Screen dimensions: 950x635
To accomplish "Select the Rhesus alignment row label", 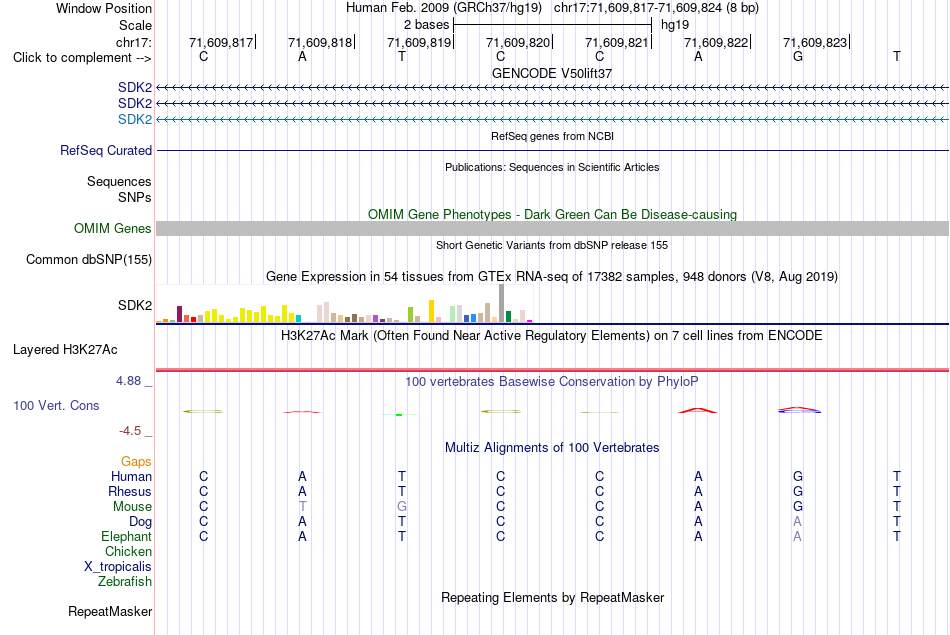I will coord(130,491).
